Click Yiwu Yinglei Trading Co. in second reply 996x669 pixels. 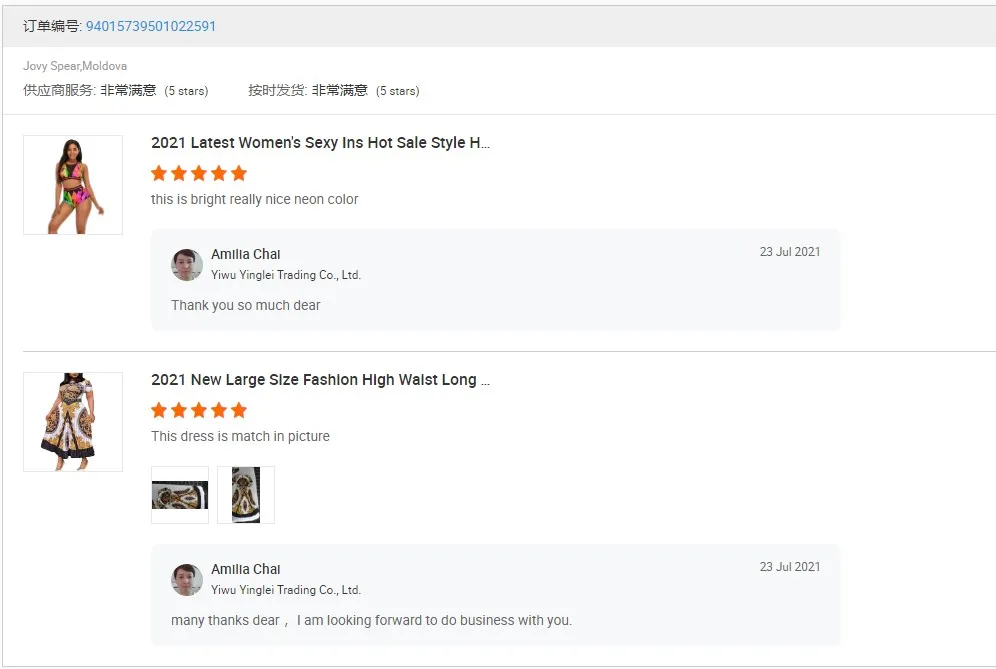click(x=286, y=590)
